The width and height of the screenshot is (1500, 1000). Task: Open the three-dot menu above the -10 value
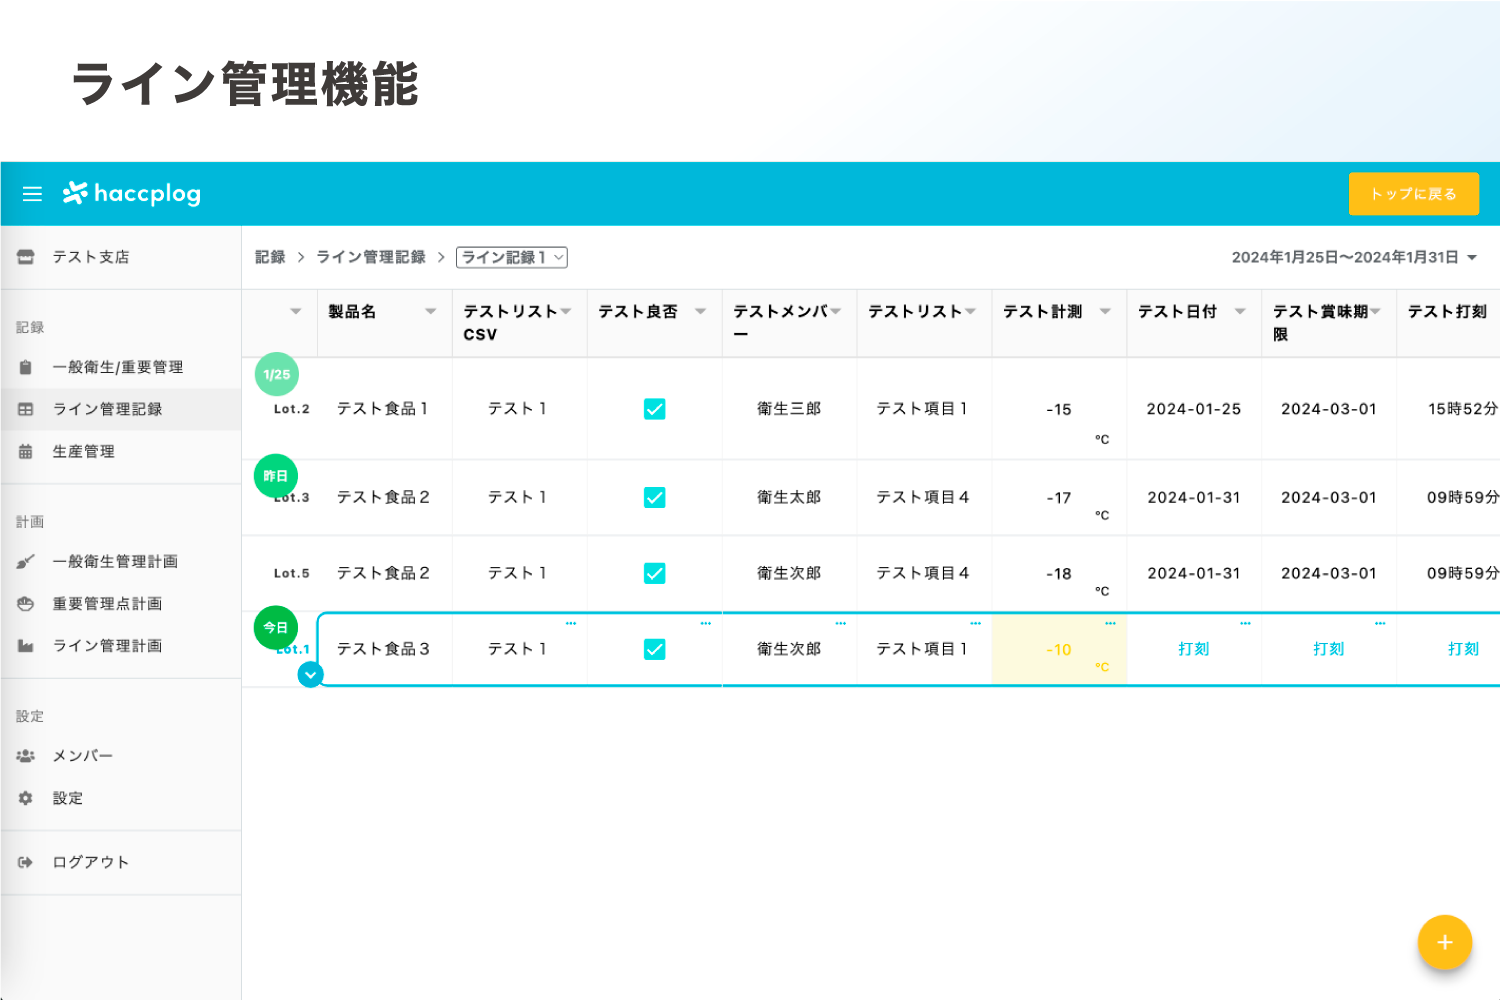(x=1110, y=623)
